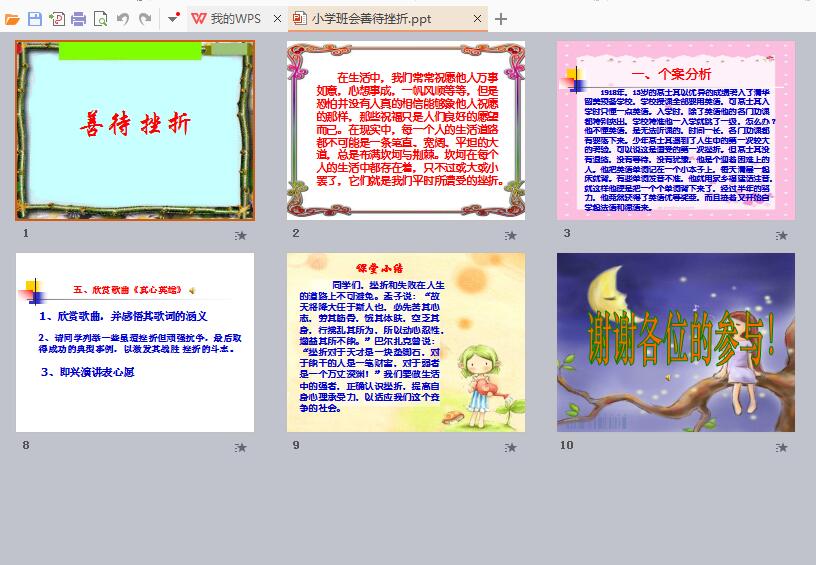Click the Print Preview icon
Screen dimensions: 816x565
100,20
